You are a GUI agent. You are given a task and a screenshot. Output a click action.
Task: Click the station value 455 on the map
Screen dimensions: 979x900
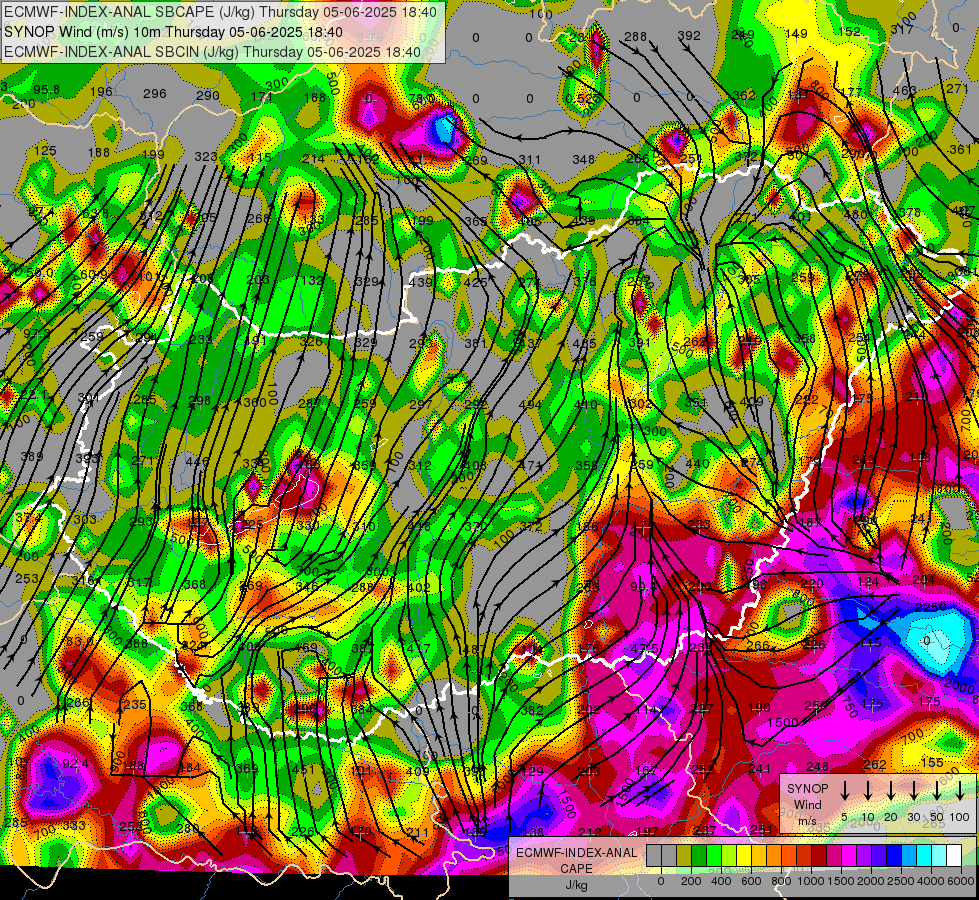[x=584, y=344]
